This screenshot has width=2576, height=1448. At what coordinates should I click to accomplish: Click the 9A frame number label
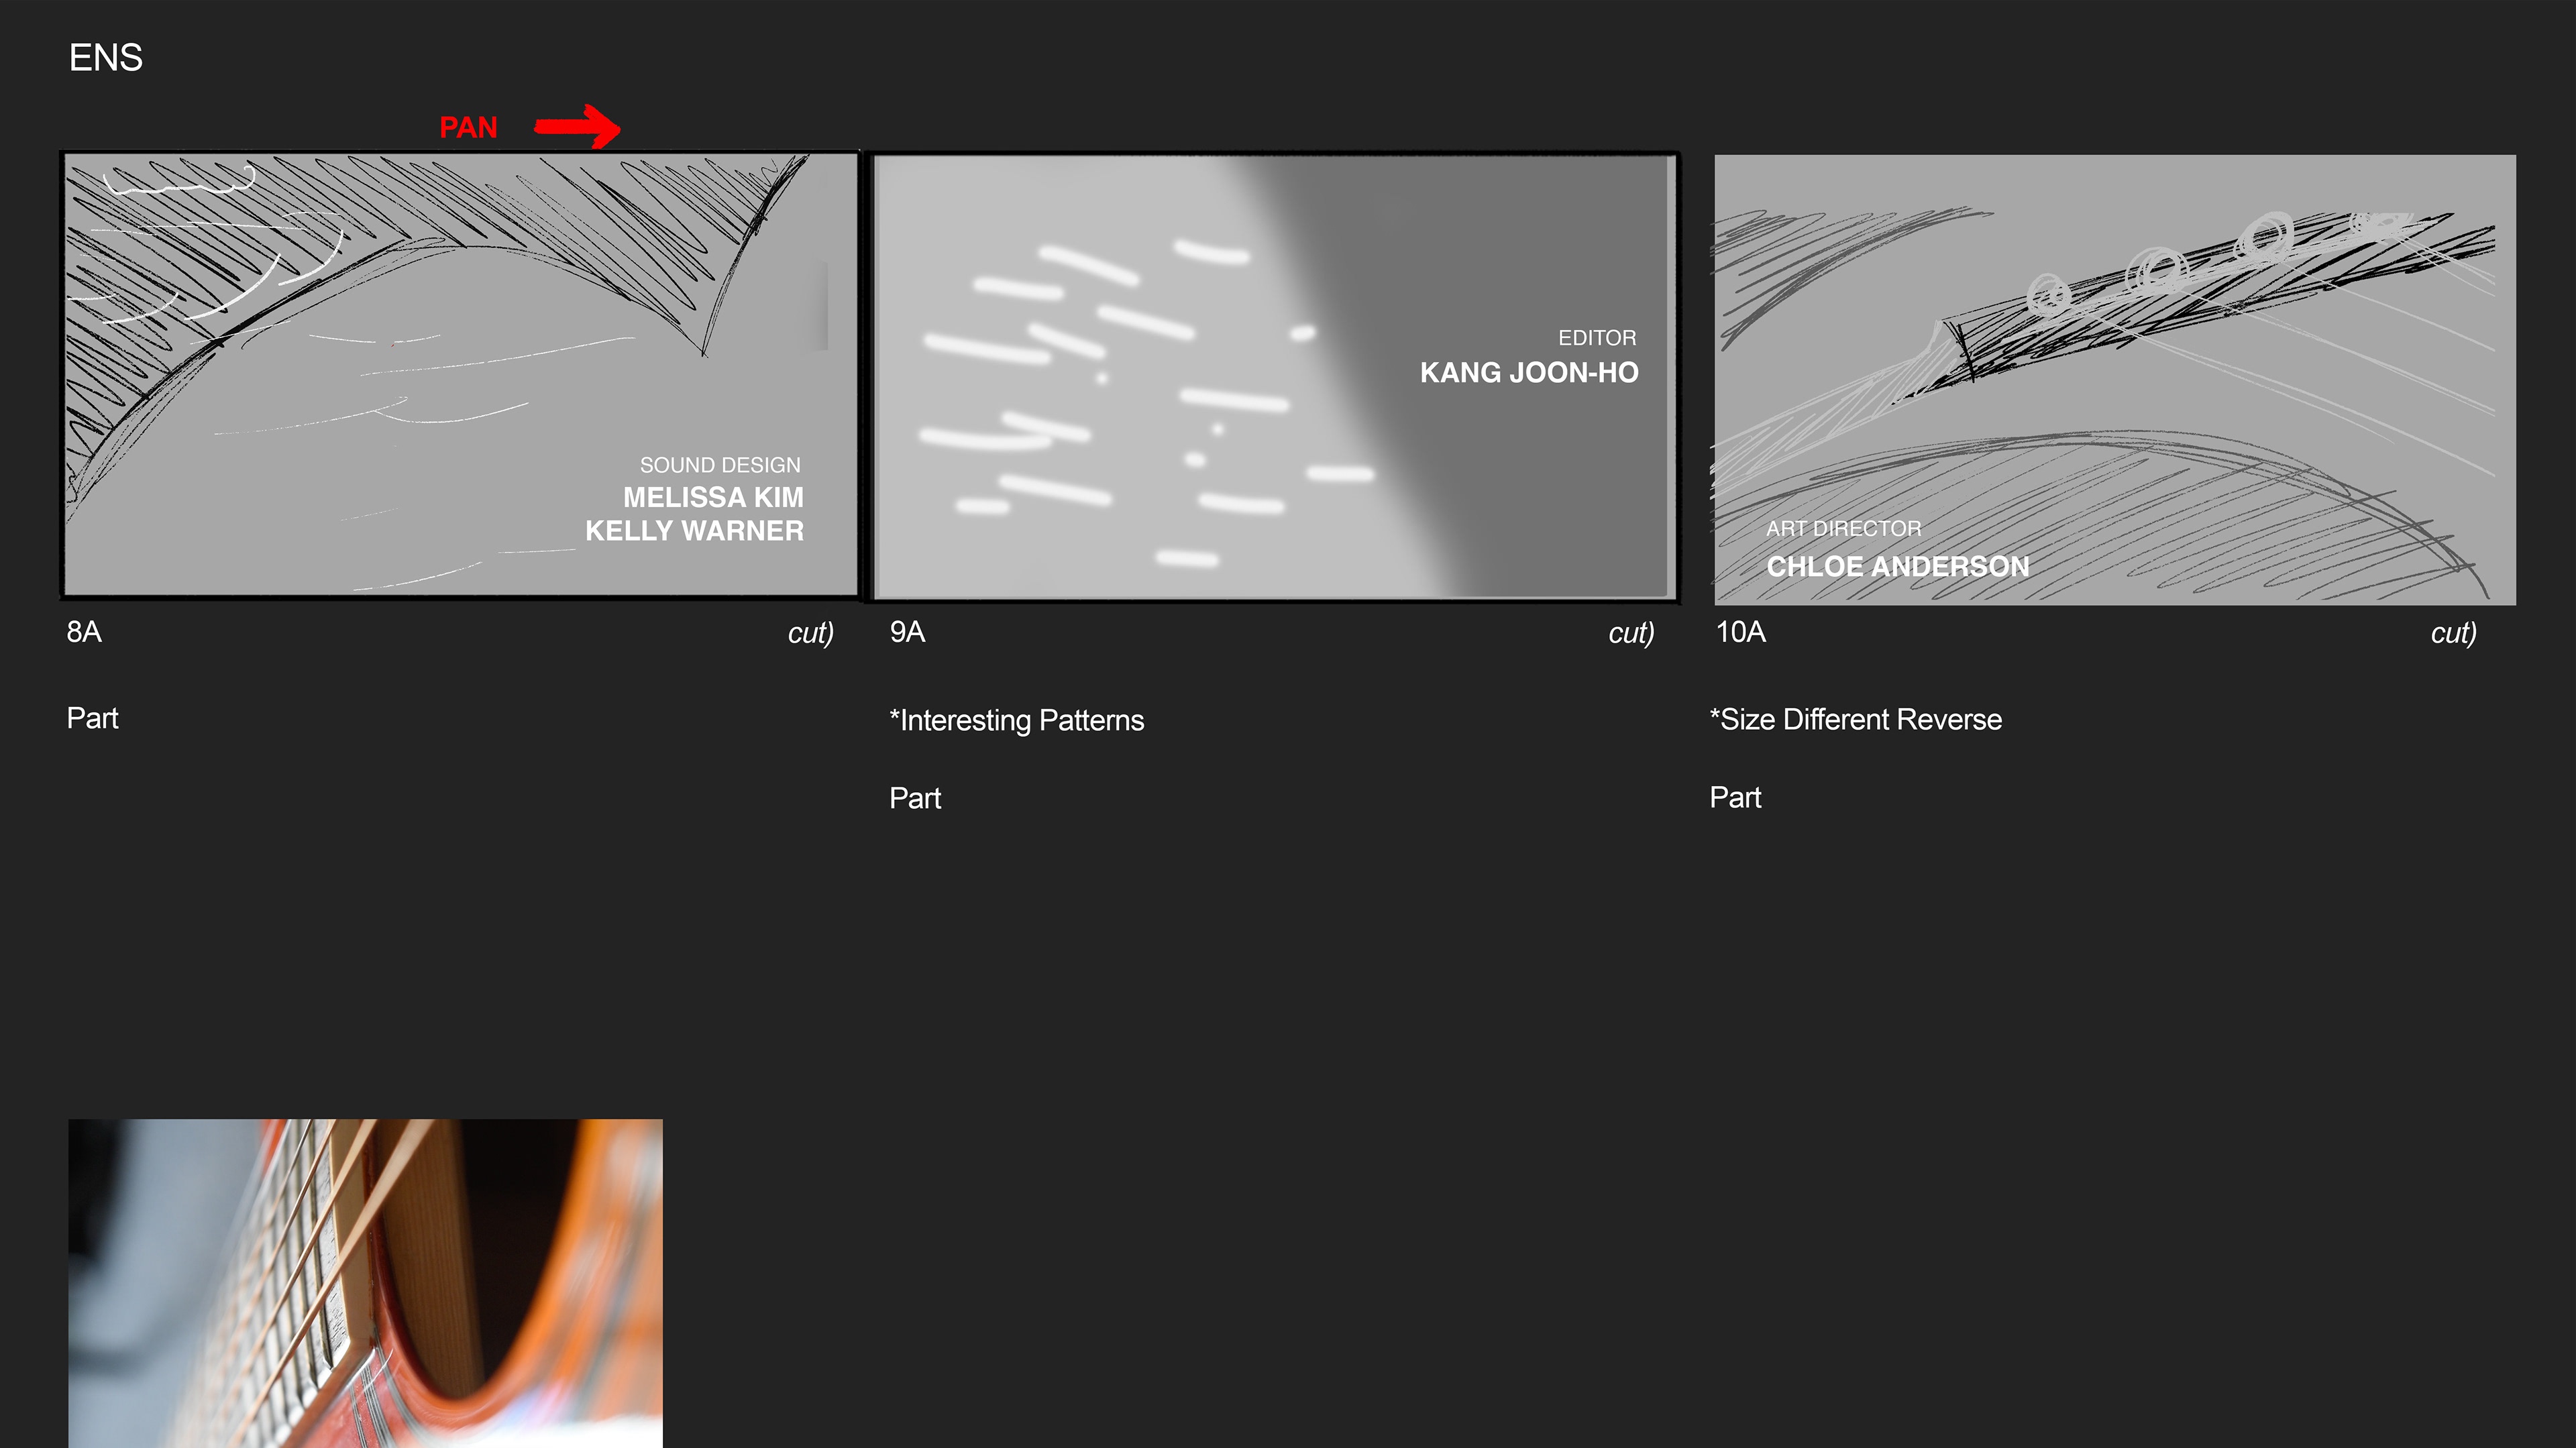pyautogui.click(x=907, y=632)
